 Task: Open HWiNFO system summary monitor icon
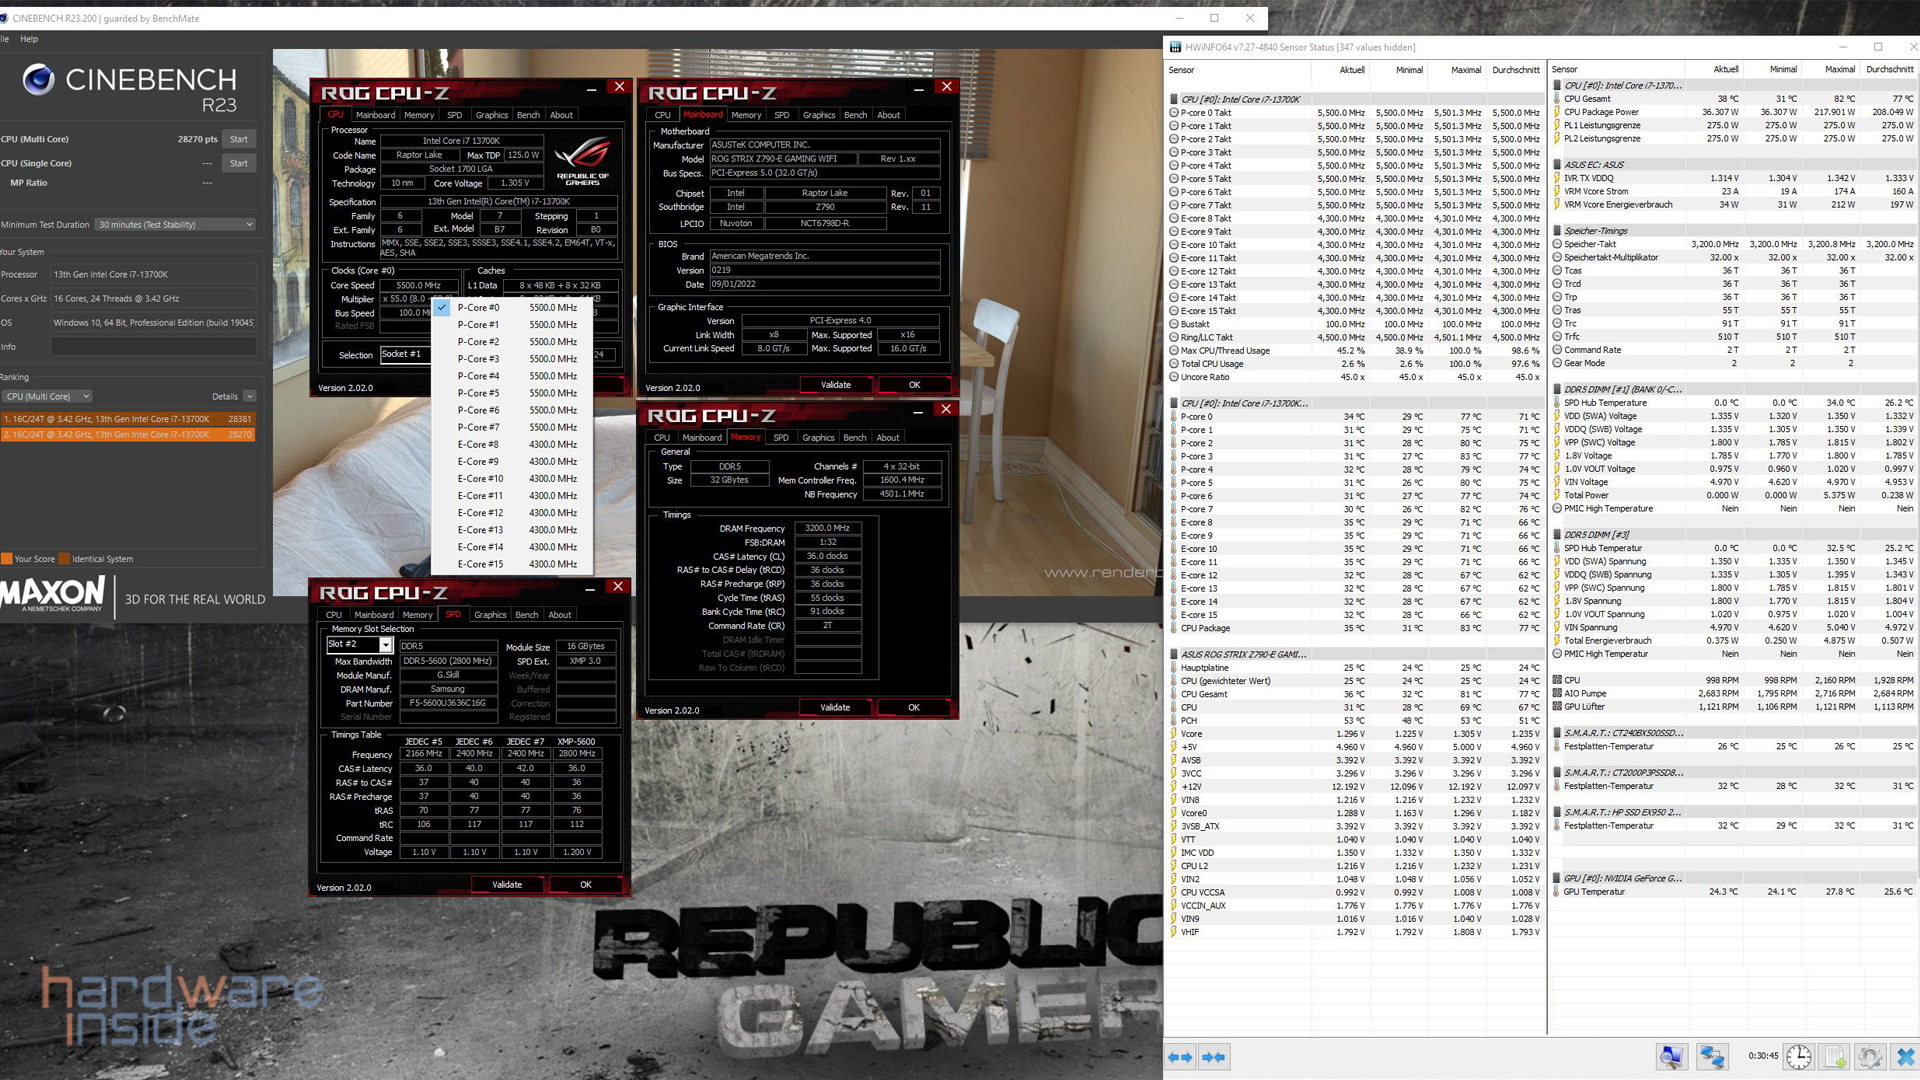tap(1671, 1056)
